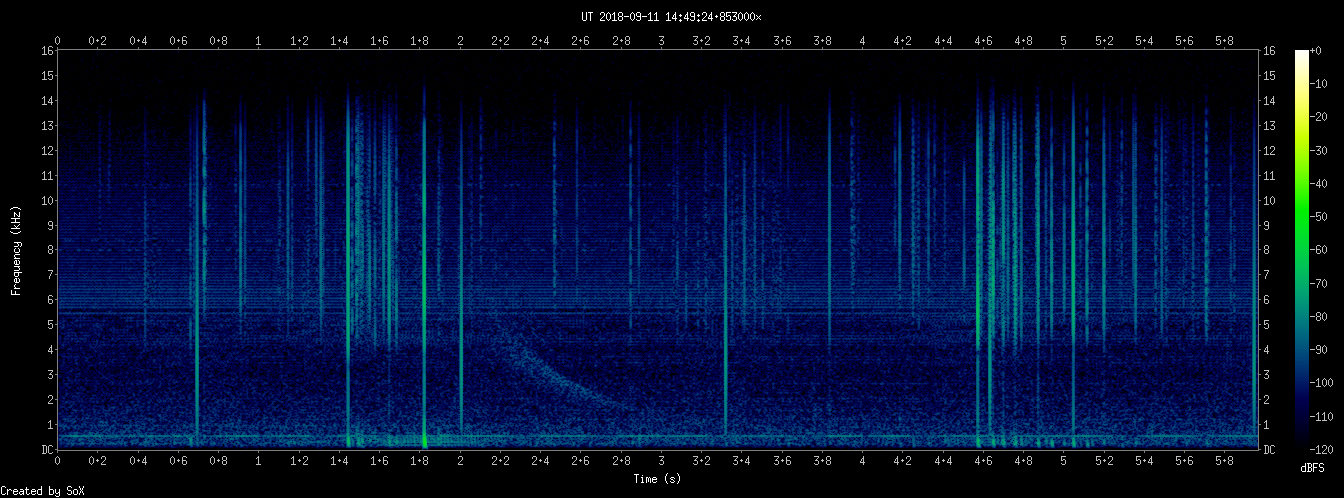Click the "3.2" tick on the top time axis
This screenshot has width=1344, height=498.
pos(702,41)
